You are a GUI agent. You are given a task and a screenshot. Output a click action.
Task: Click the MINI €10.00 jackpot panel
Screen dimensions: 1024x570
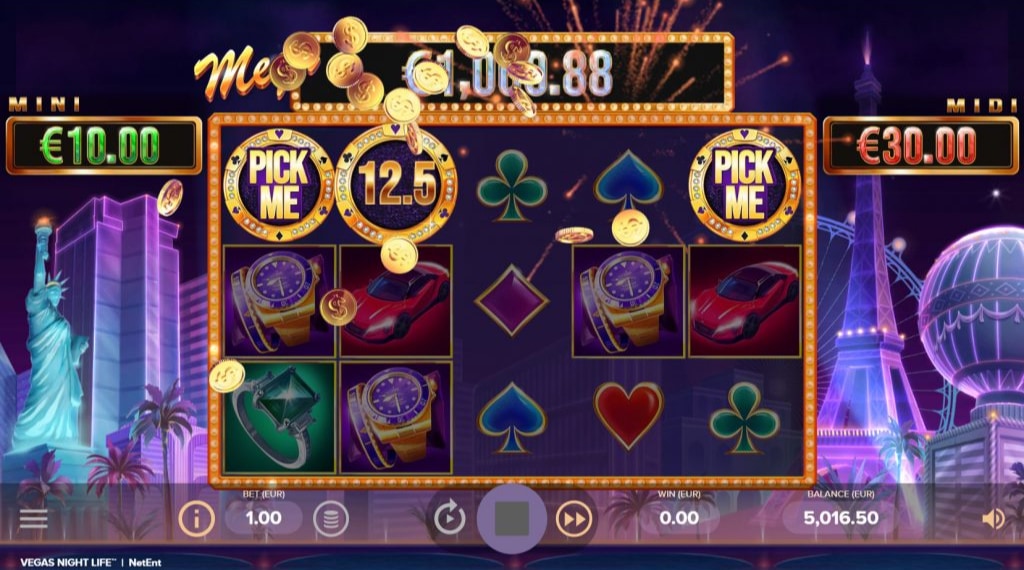pos(104,145)
